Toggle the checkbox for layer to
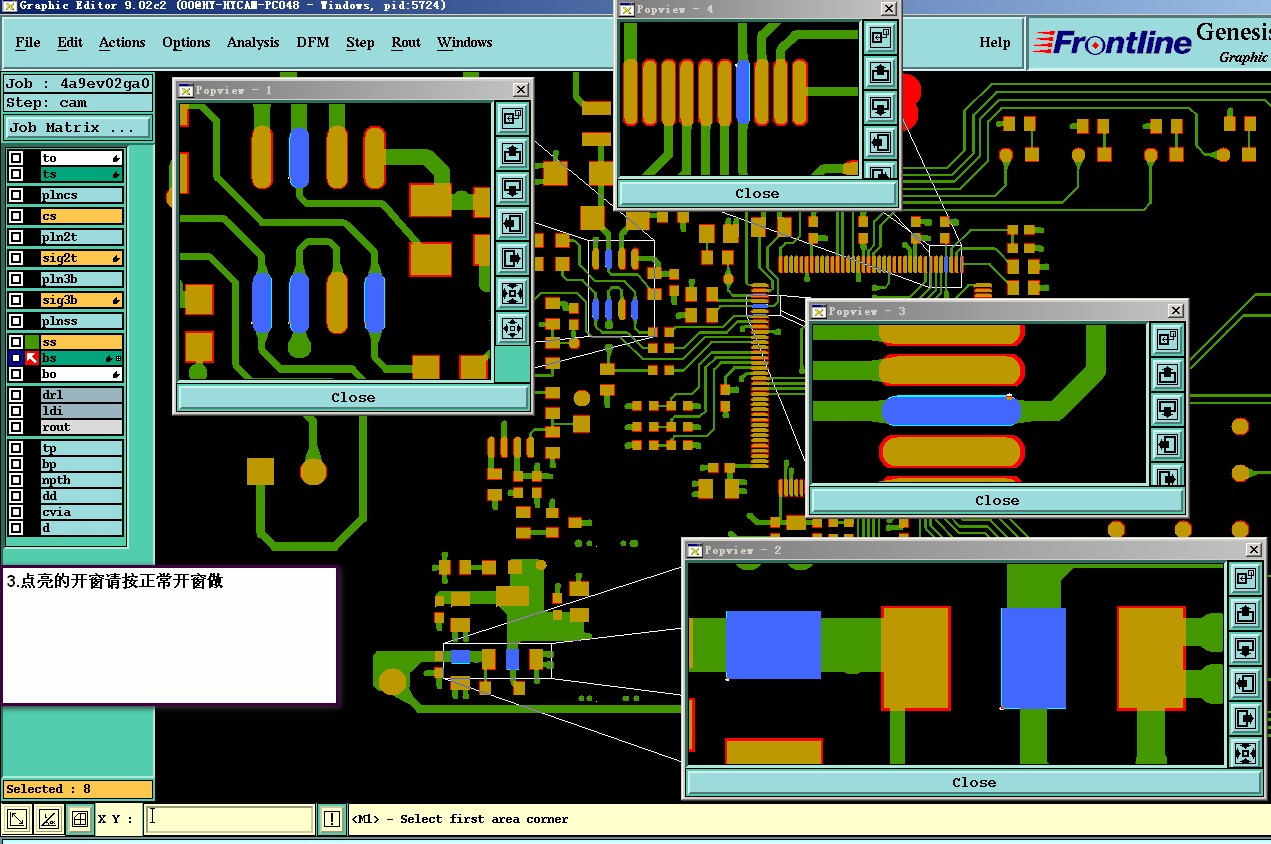 (16, 158)
